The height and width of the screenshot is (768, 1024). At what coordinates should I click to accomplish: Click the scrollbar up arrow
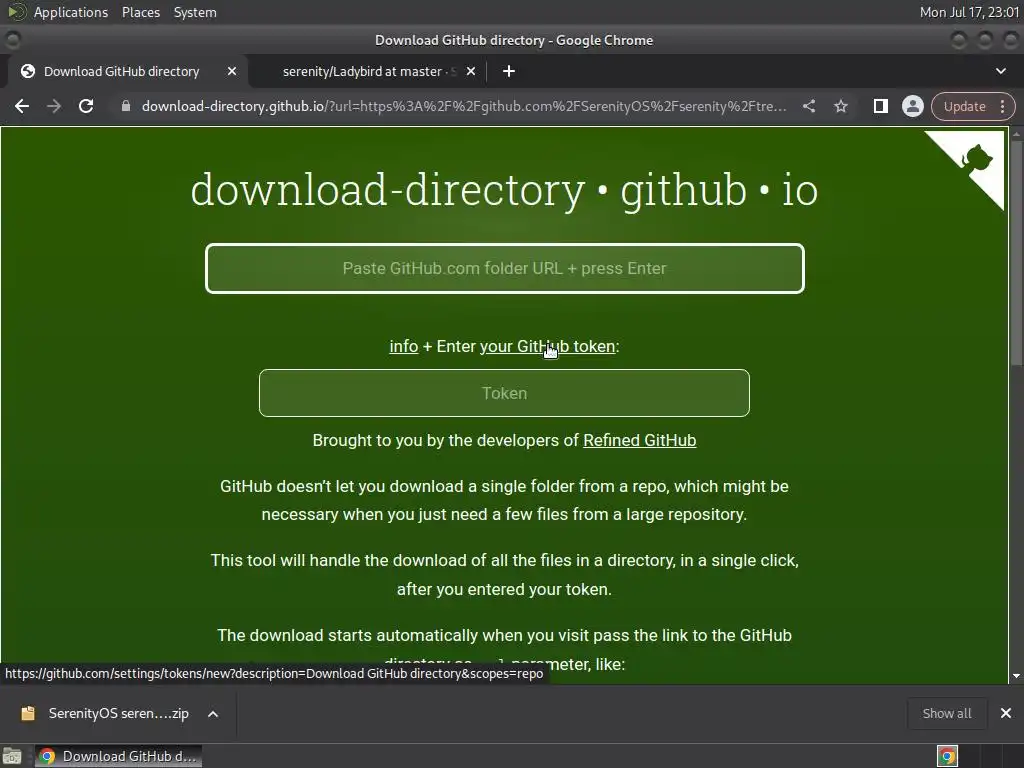pyautogui.click(x=1016, y=134)
